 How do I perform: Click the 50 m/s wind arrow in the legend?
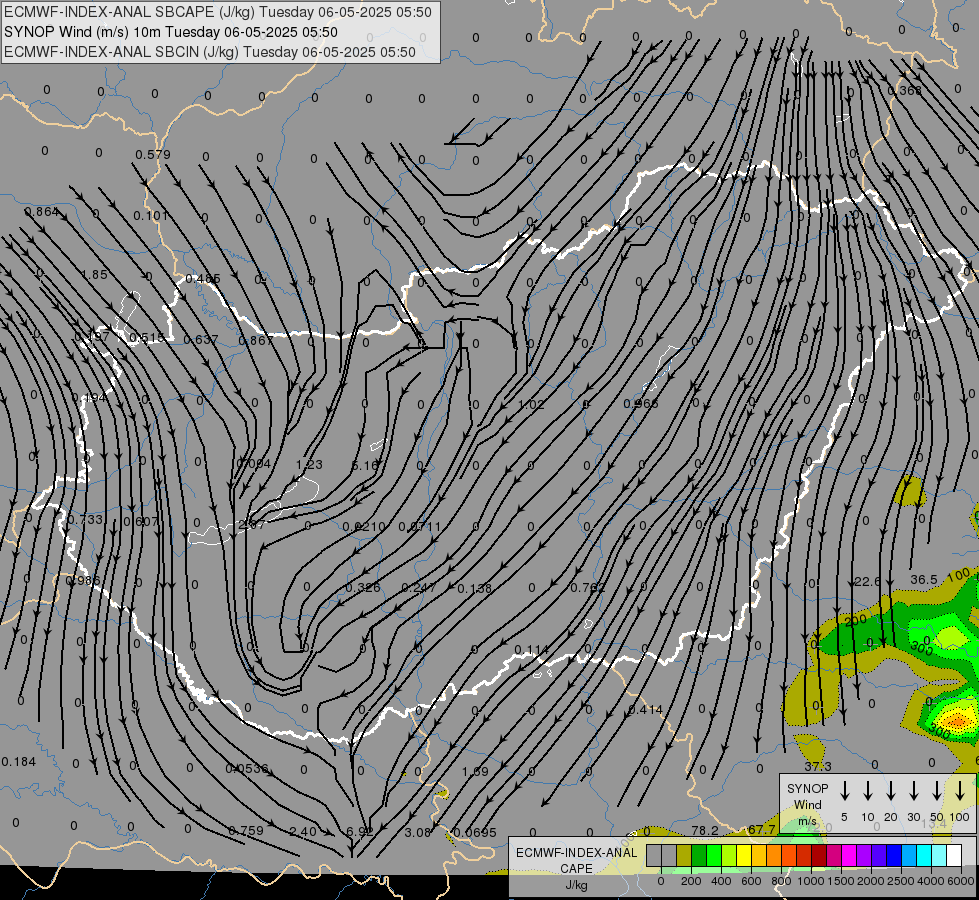tap(937, 791)
